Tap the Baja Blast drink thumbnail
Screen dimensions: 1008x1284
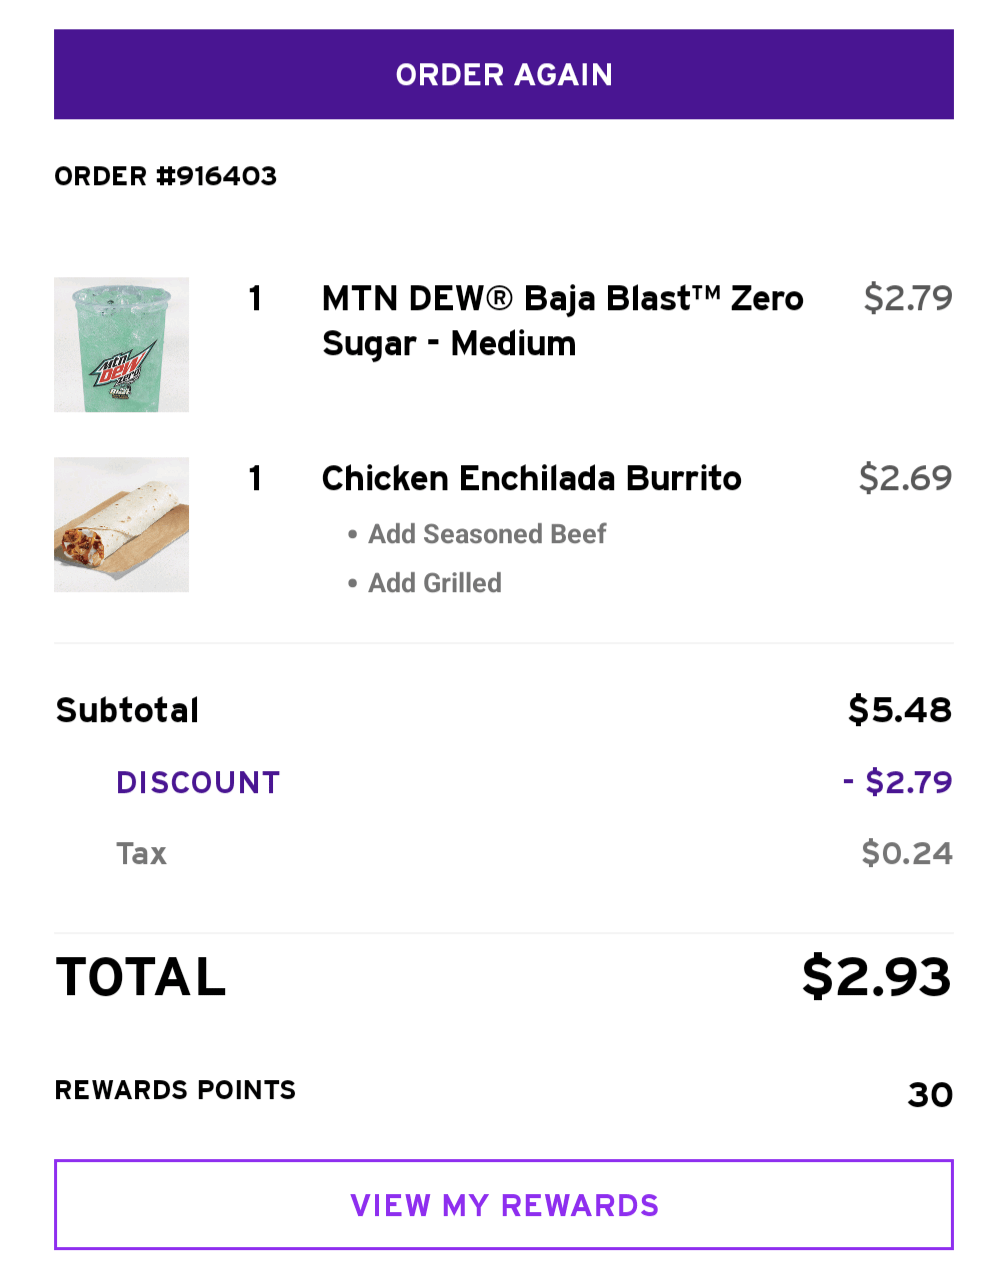(121, 344)
